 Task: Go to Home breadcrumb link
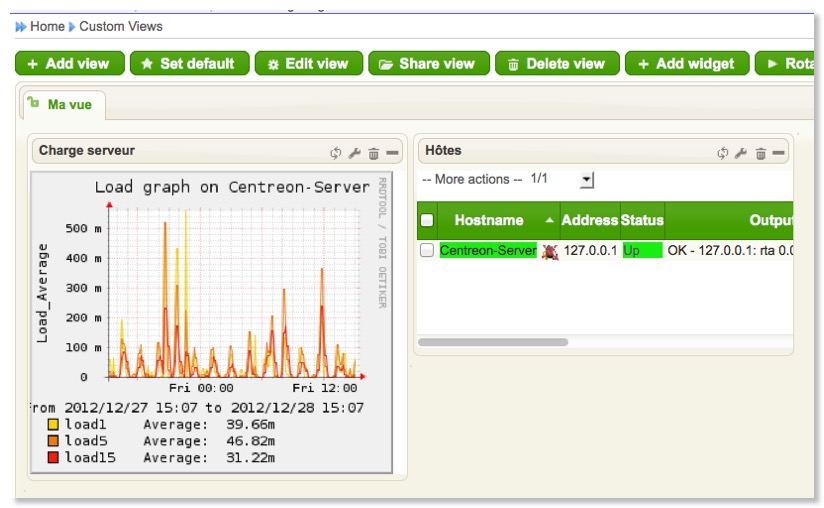point(47,26)
